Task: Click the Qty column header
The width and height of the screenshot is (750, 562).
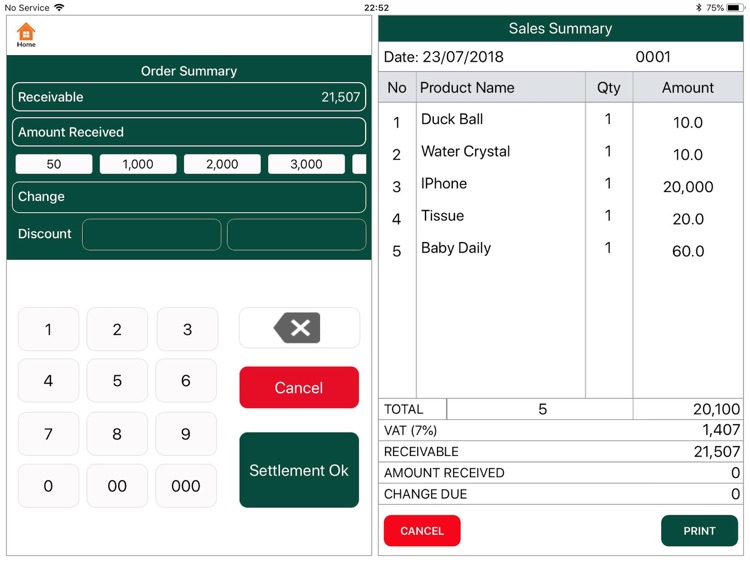Action: tap(609, 88)
